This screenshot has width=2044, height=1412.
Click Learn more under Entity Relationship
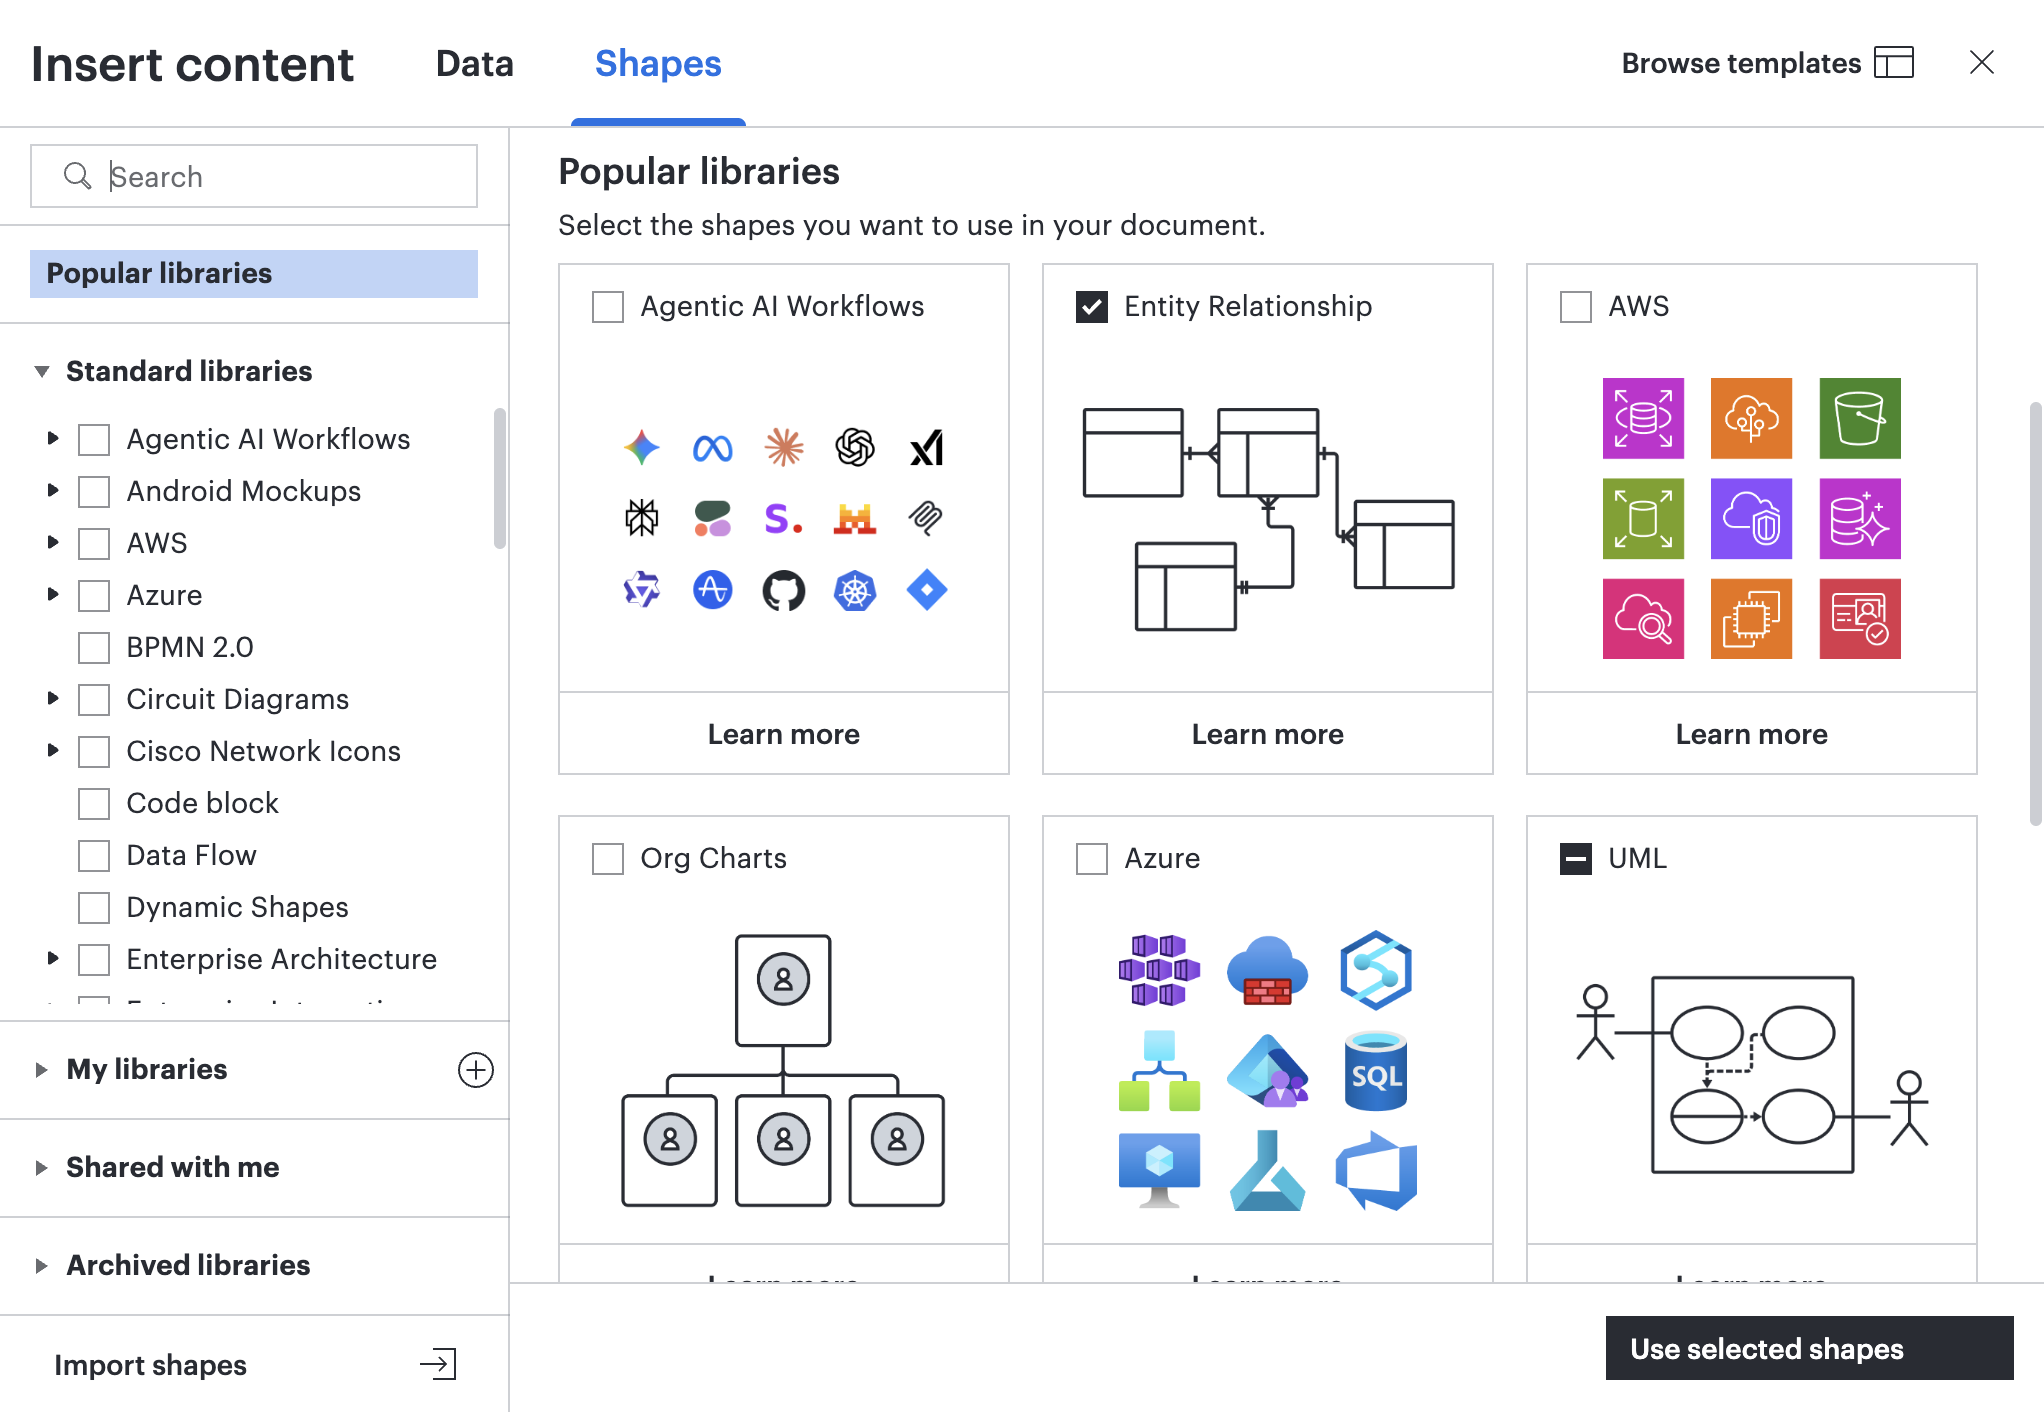pos(1268,734)
